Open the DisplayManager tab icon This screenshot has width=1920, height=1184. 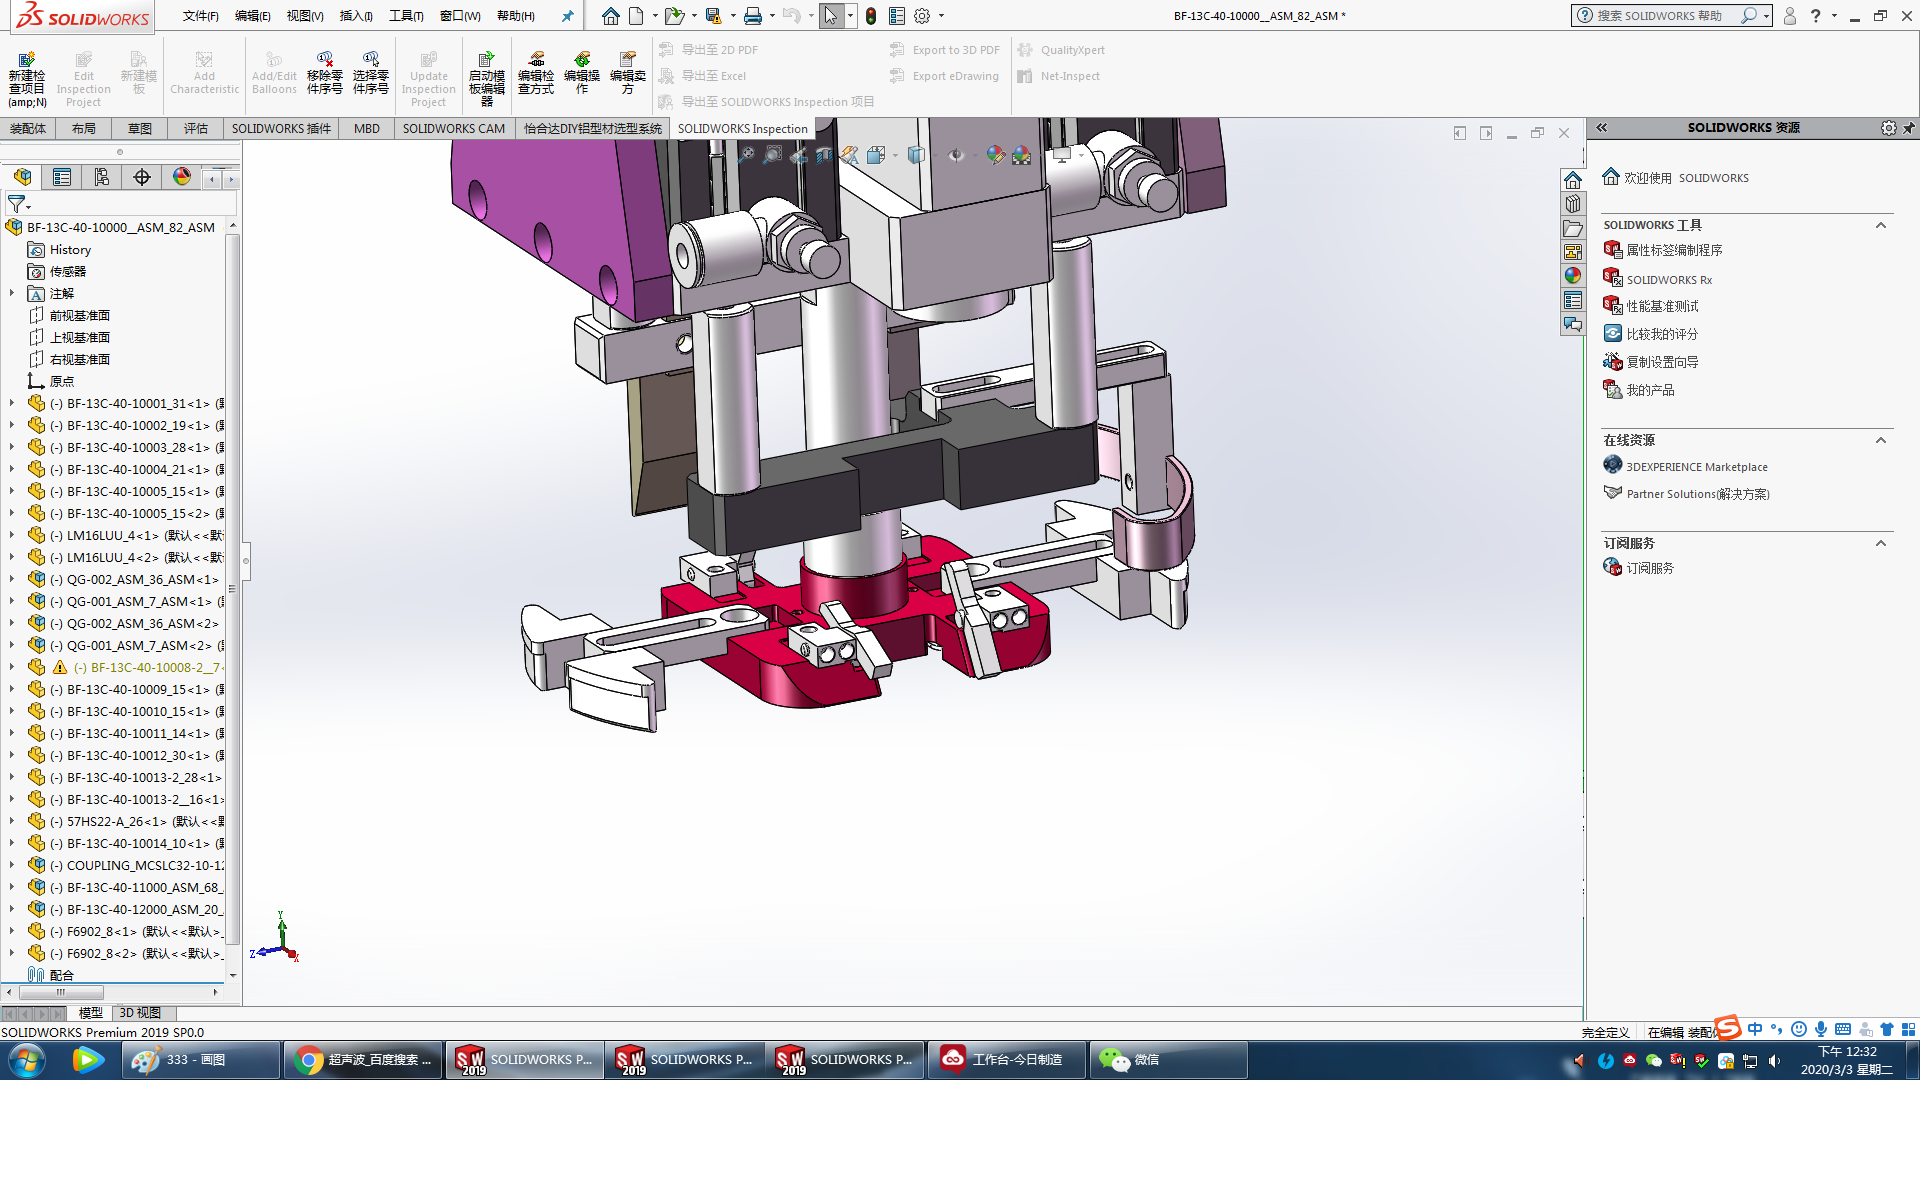pos(182,177)
